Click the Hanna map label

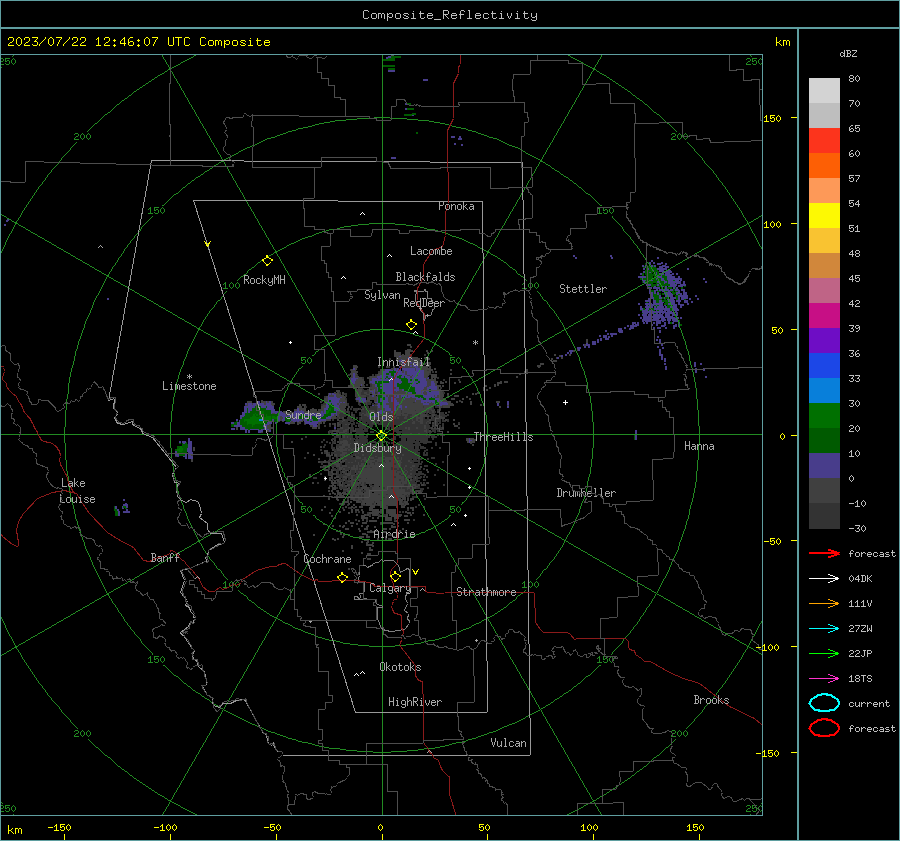[699, 446]
